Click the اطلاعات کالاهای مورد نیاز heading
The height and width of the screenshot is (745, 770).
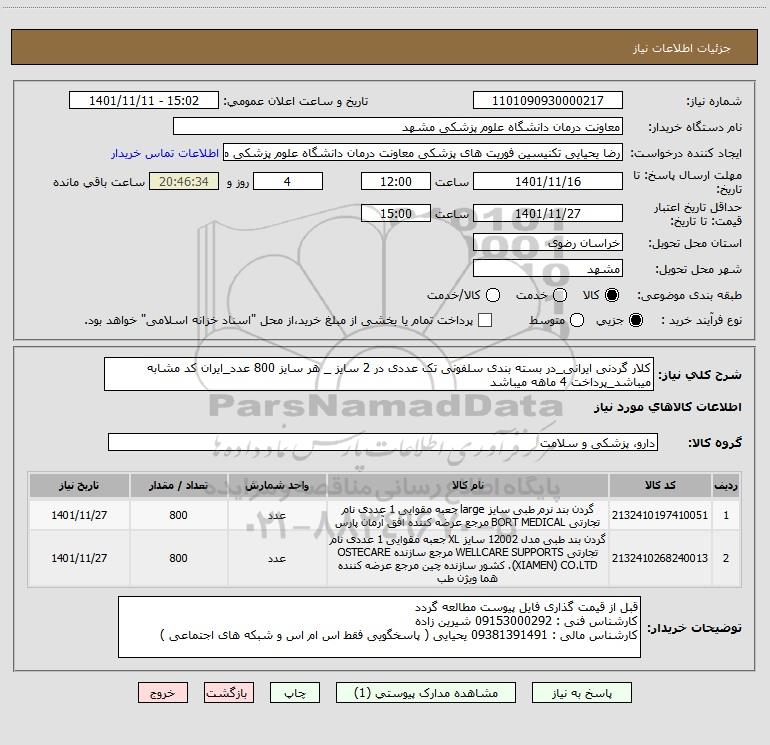668,407
